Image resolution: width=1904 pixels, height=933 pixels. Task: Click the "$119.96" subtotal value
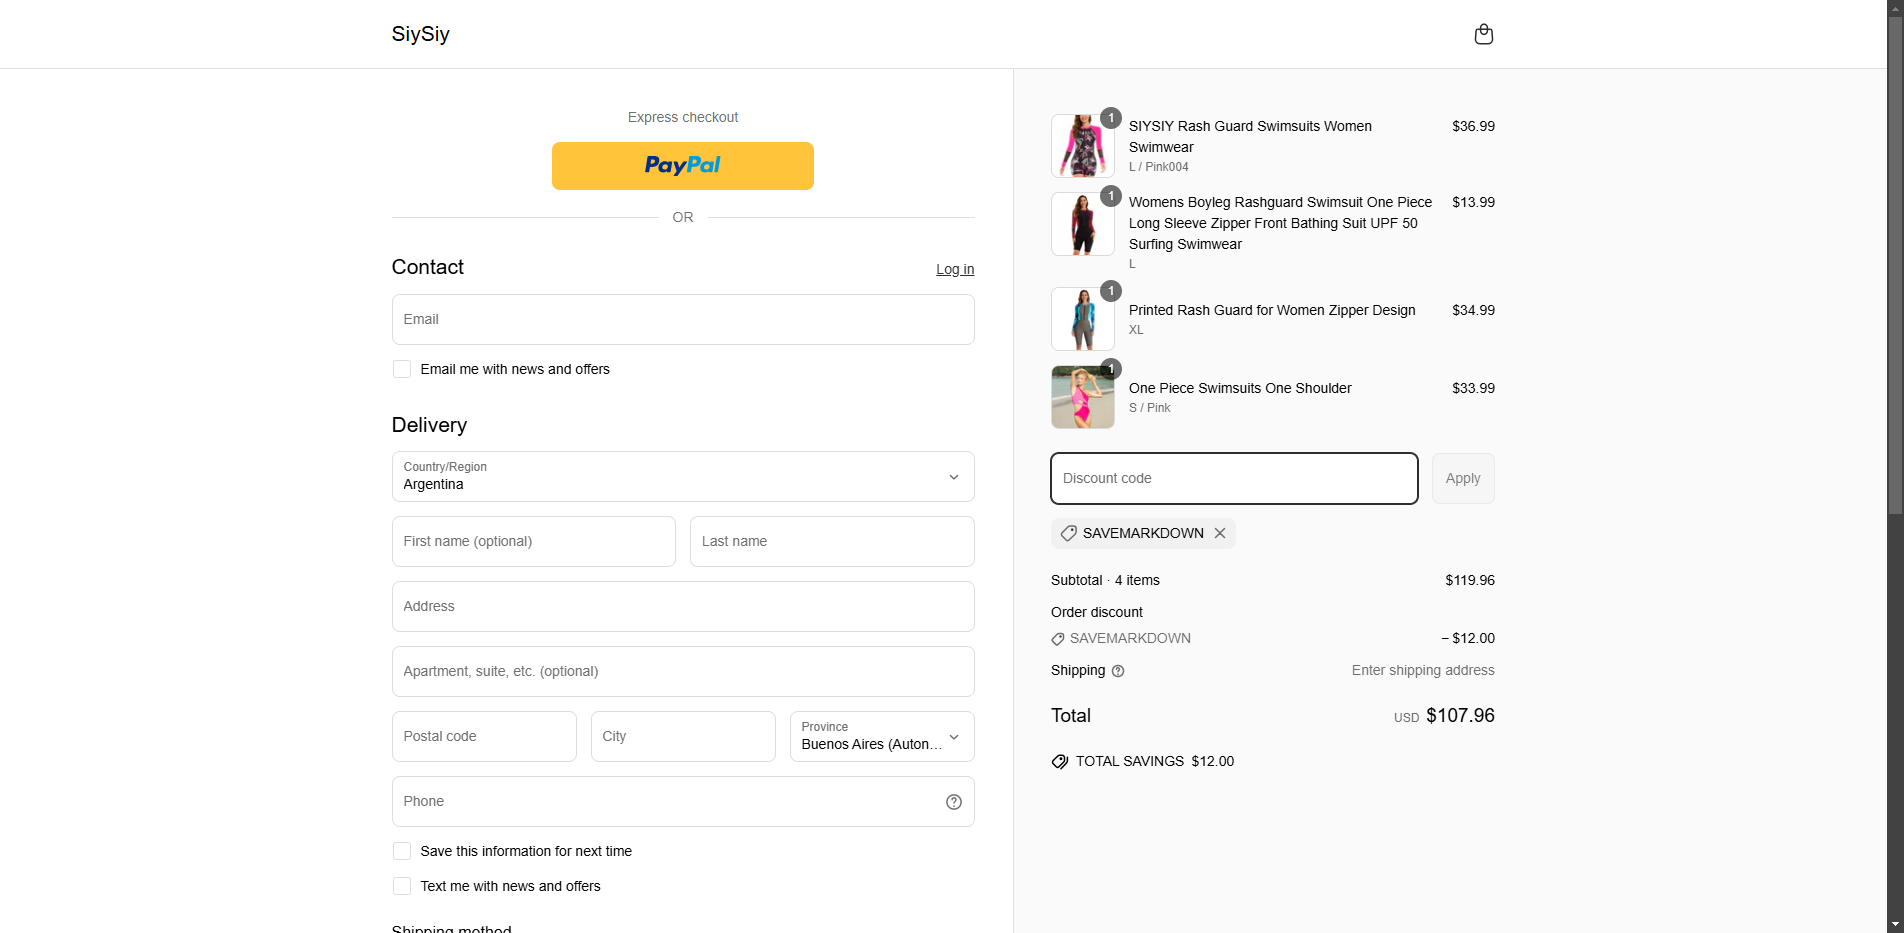(1470, 580)
